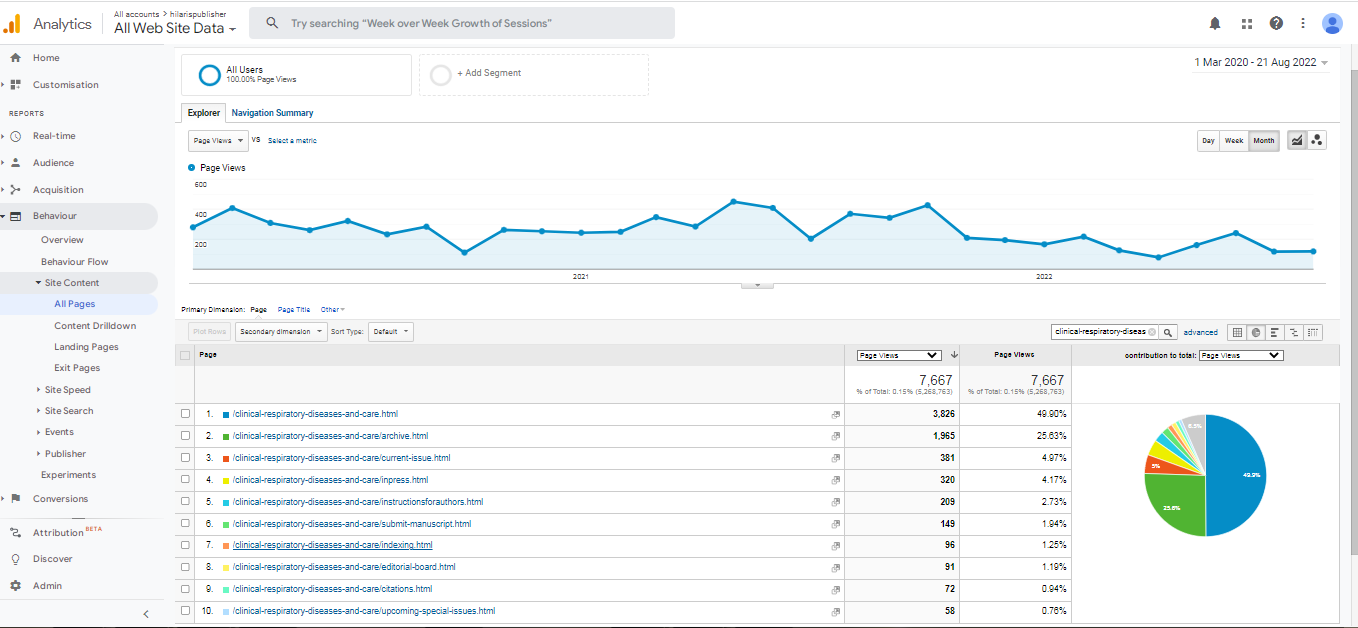Viewport: 1358px width, 628px height.
Task: Tick checkbox for current-issue.html row
Action: point(185,458)
